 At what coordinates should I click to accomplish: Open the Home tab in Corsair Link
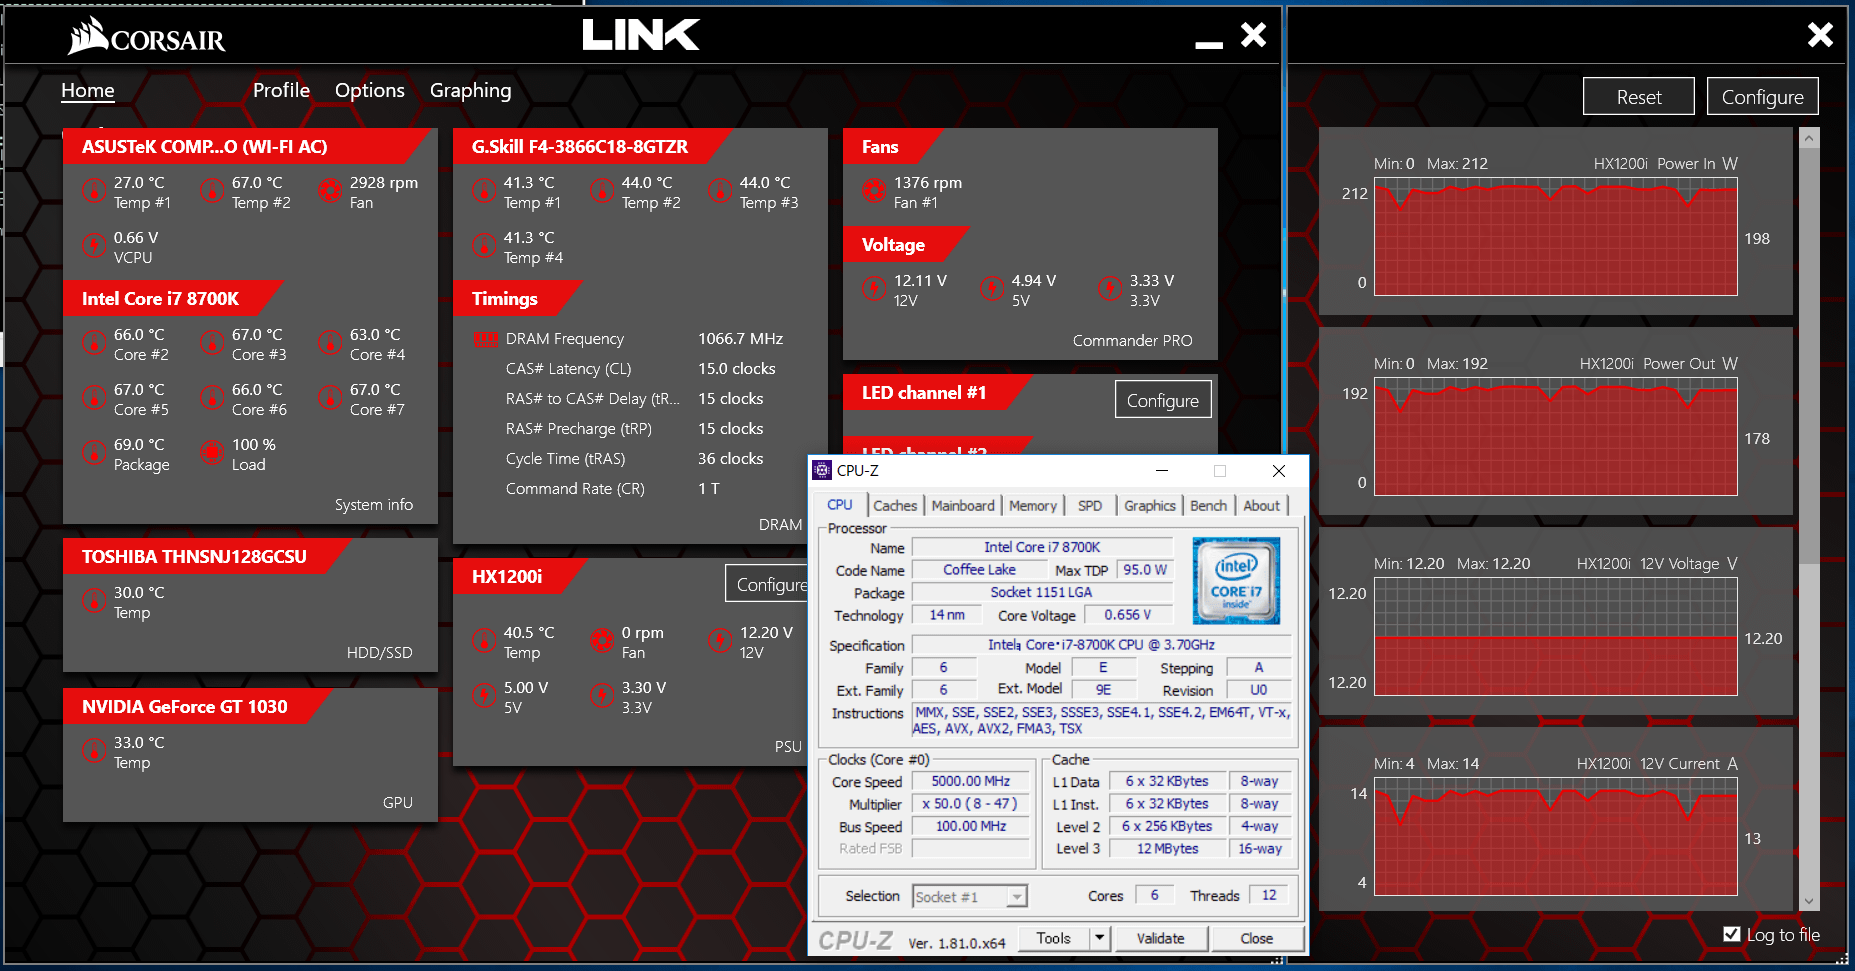(88, 90)
